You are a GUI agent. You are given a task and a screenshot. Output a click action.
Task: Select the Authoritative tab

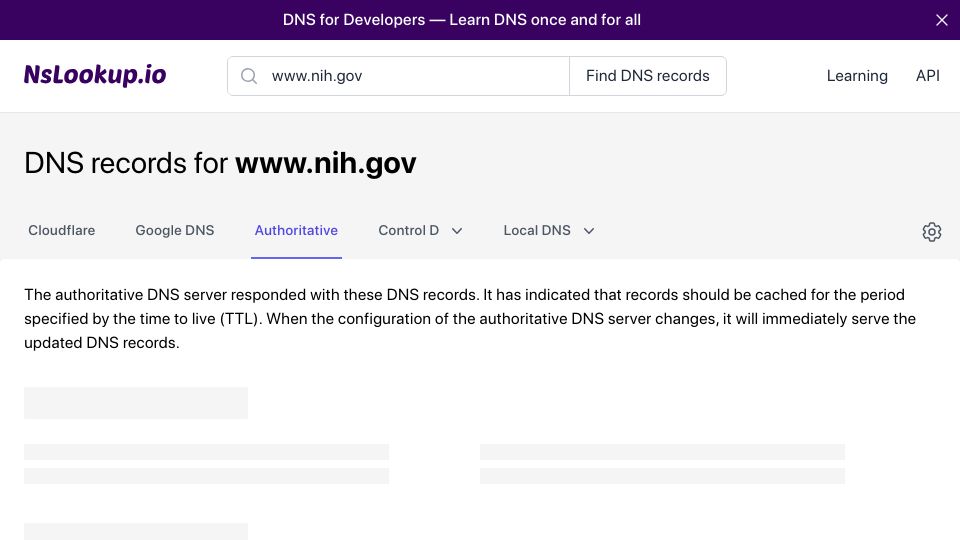[x=296, y=230]
